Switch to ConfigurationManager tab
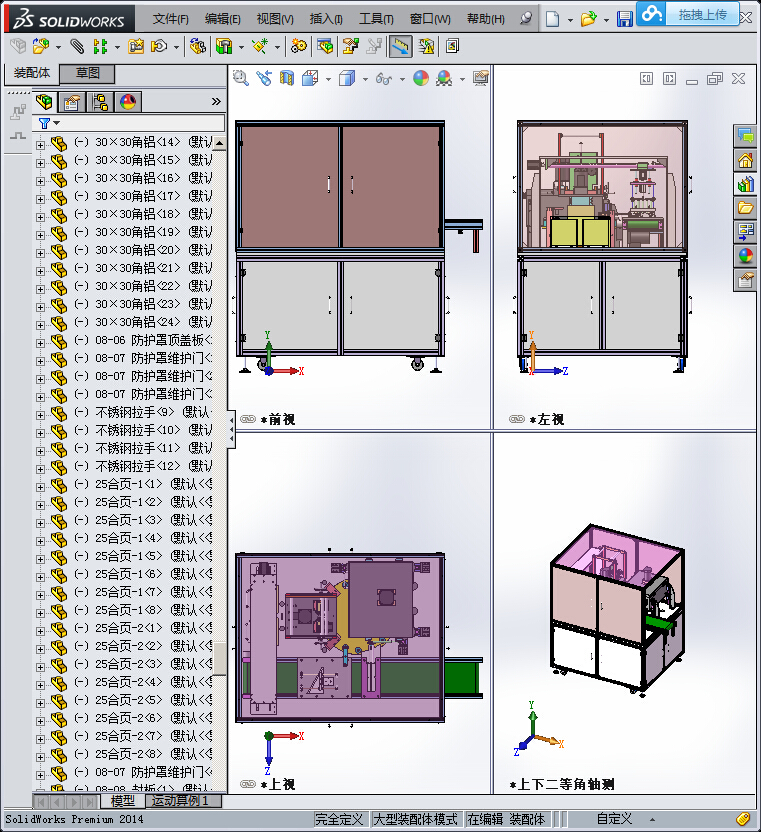This screenshot has width=761, height=832. coord(100,101)
